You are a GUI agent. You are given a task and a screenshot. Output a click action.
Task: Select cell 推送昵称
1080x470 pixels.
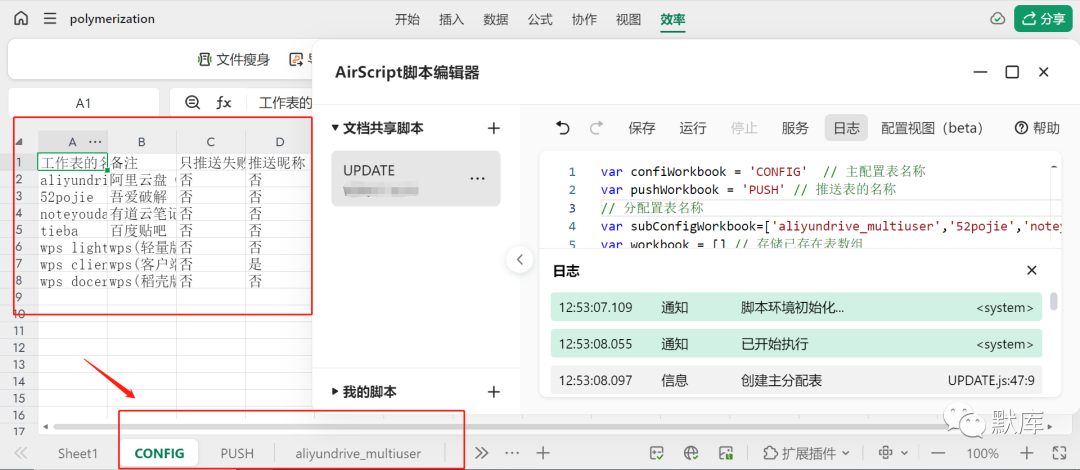pos(279,163)
